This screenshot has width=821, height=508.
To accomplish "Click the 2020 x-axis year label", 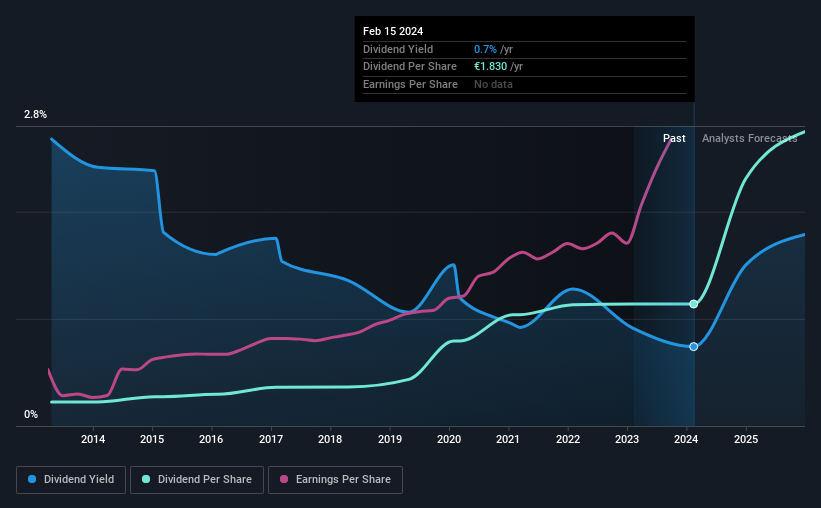I will 449,439.
